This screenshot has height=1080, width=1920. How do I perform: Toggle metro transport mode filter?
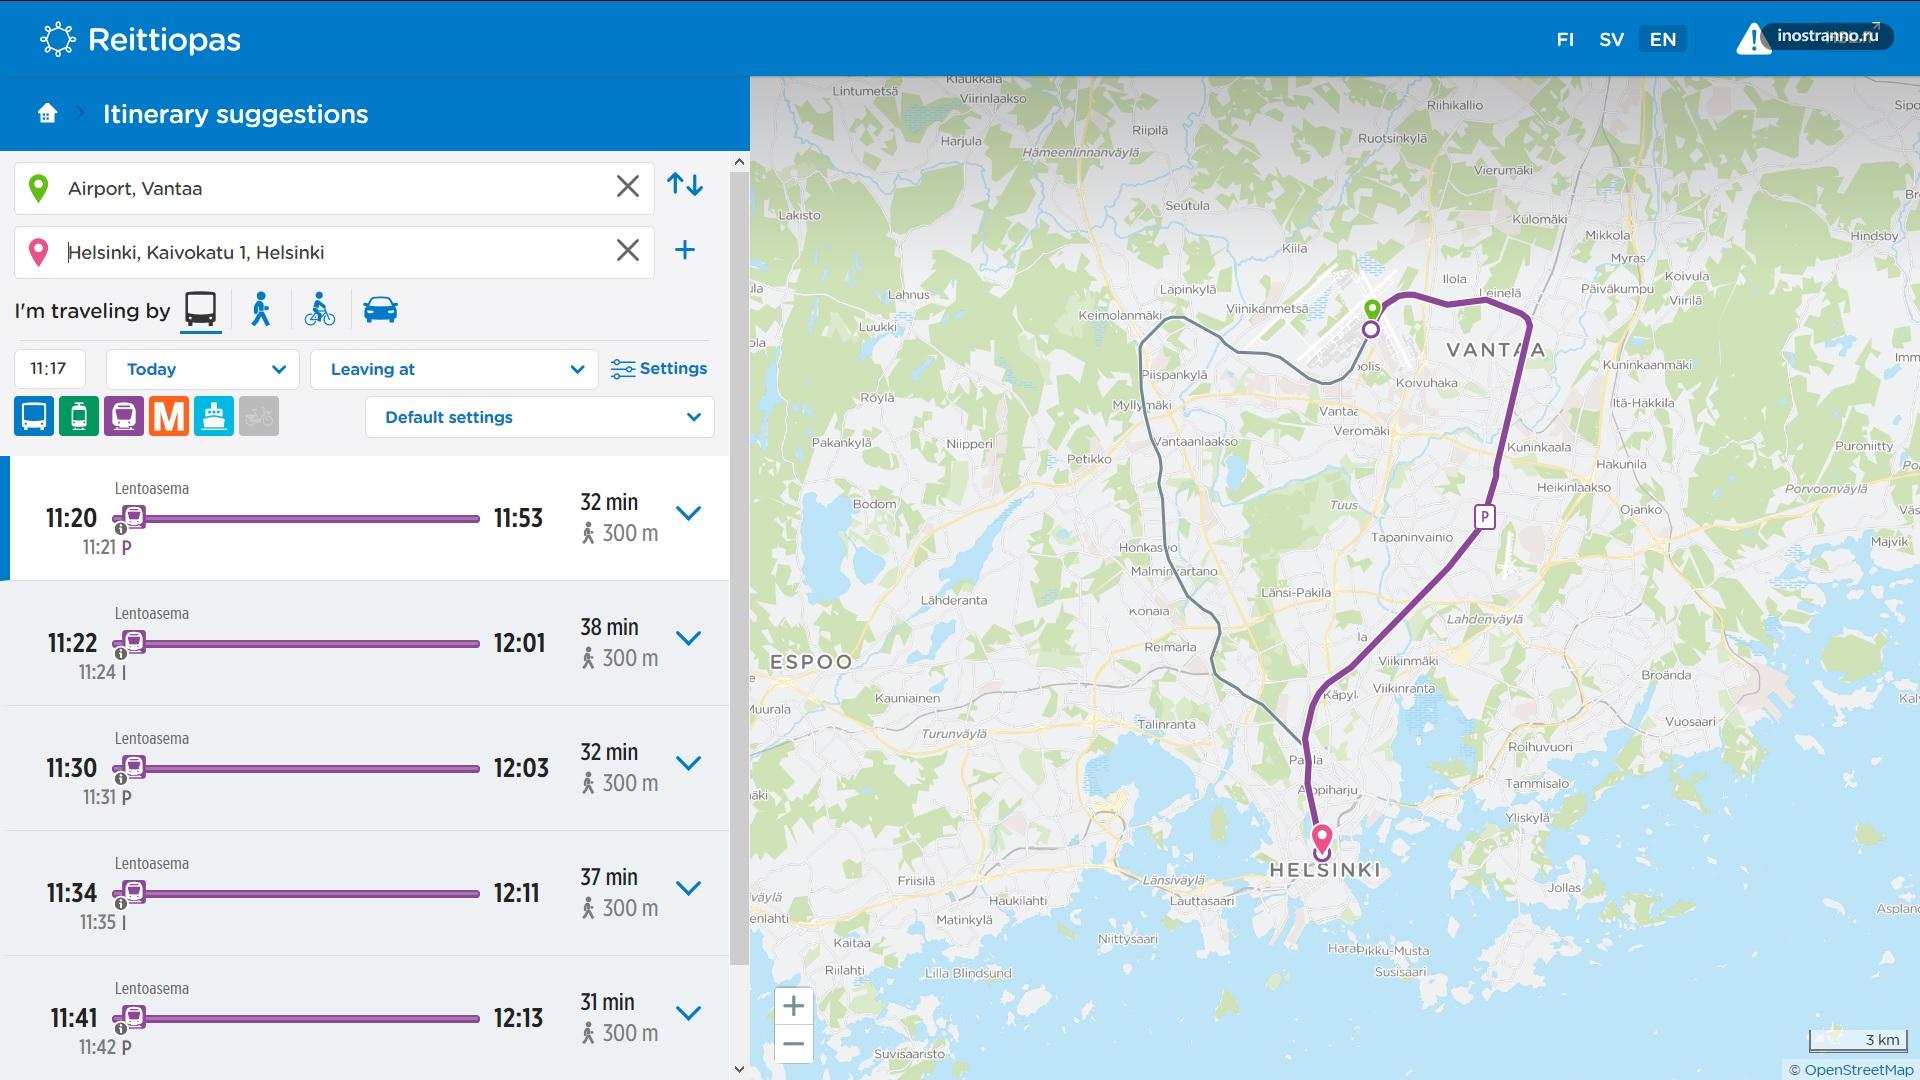(x=169, y=416)
